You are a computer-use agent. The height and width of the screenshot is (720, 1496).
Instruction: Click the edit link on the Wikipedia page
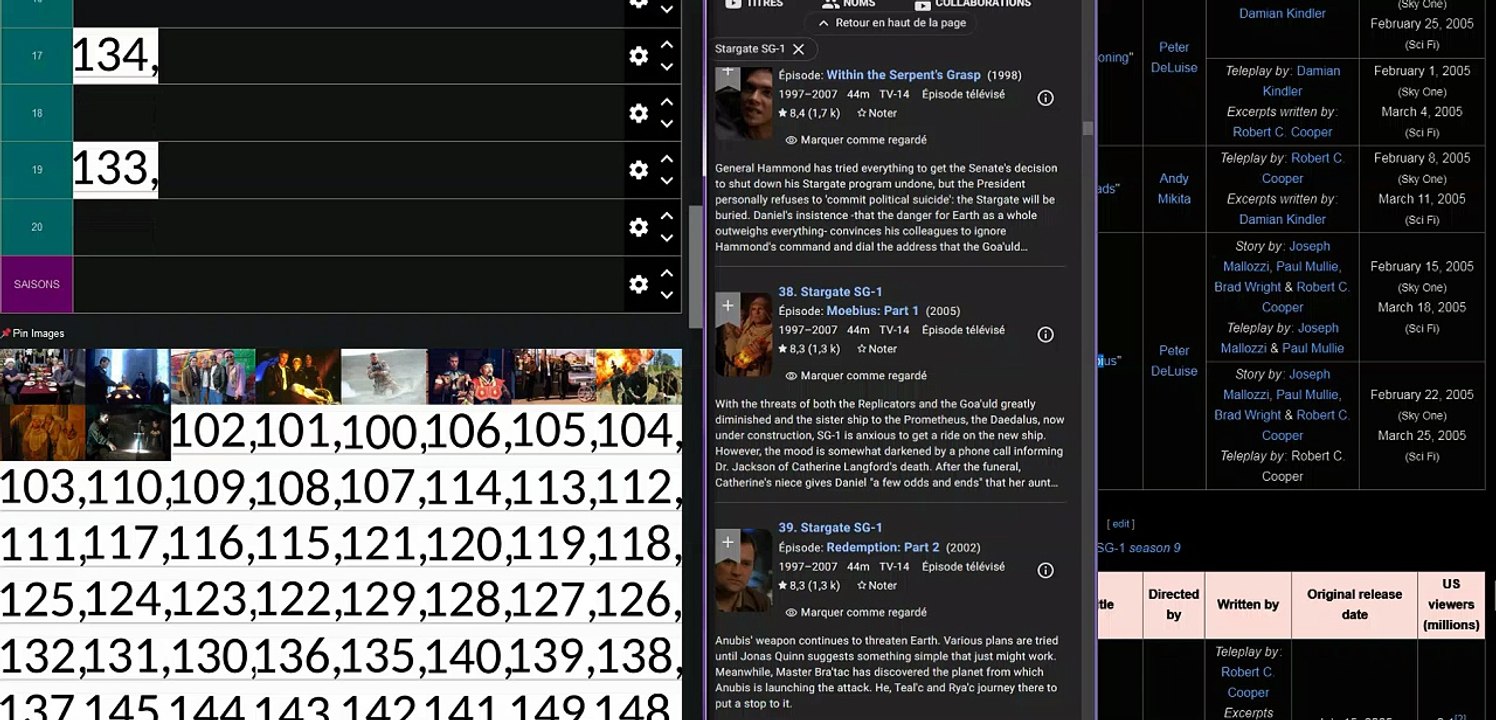pos(1121,524)
